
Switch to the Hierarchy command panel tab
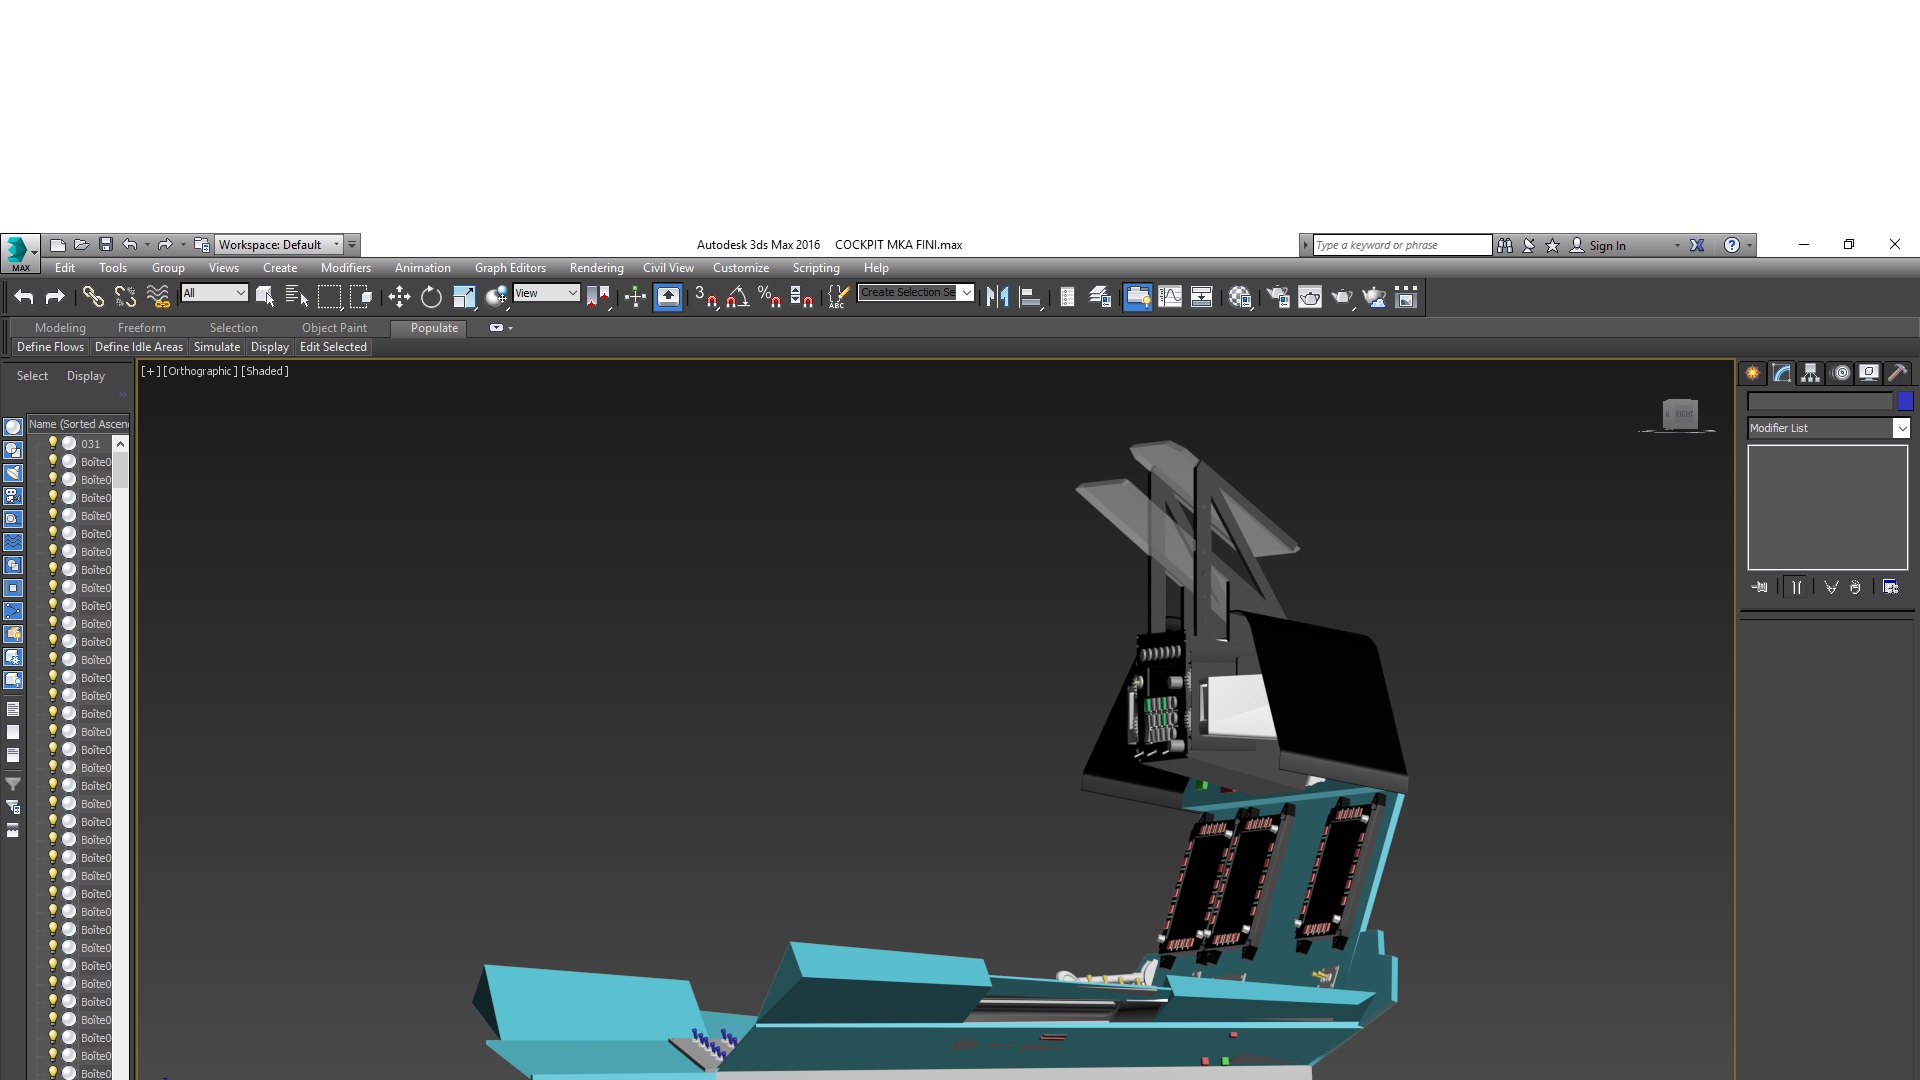(x=1810, y=373)
